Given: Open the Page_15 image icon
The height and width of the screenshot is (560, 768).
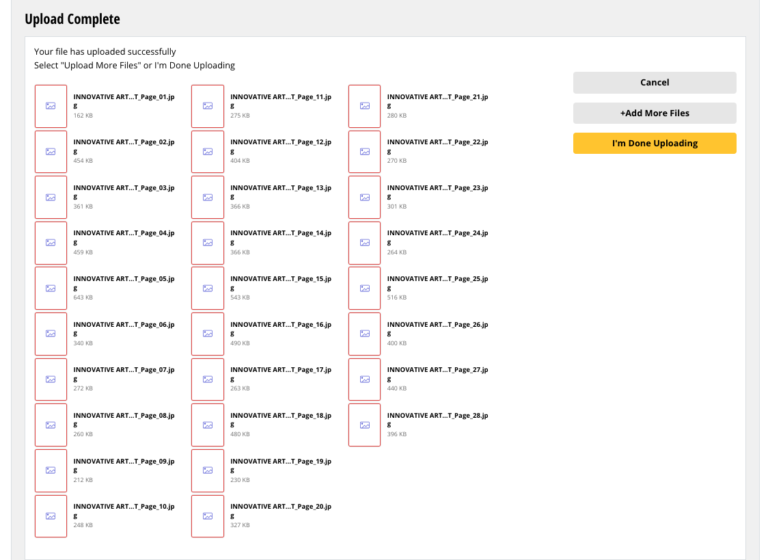Looking at the screenshot, I should (208, 288).
